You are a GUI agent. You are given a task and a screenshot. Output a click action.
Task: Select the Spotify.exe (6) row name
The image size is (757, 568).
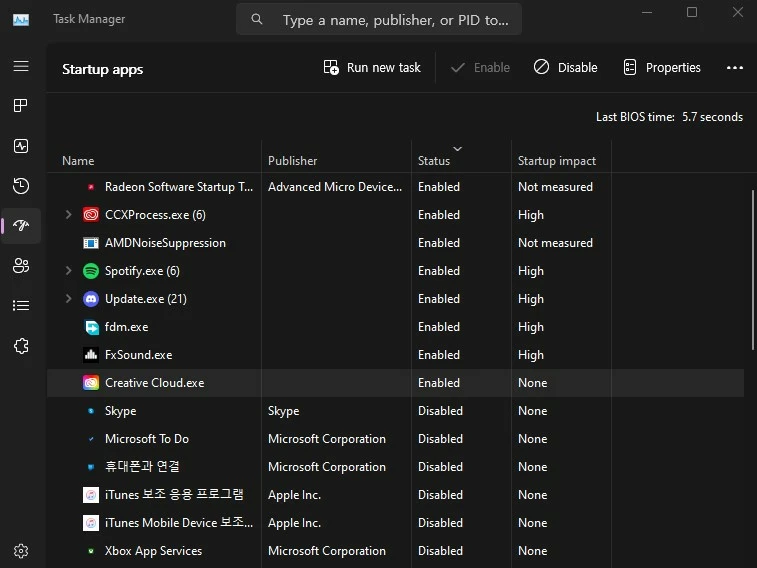(142, 271)
